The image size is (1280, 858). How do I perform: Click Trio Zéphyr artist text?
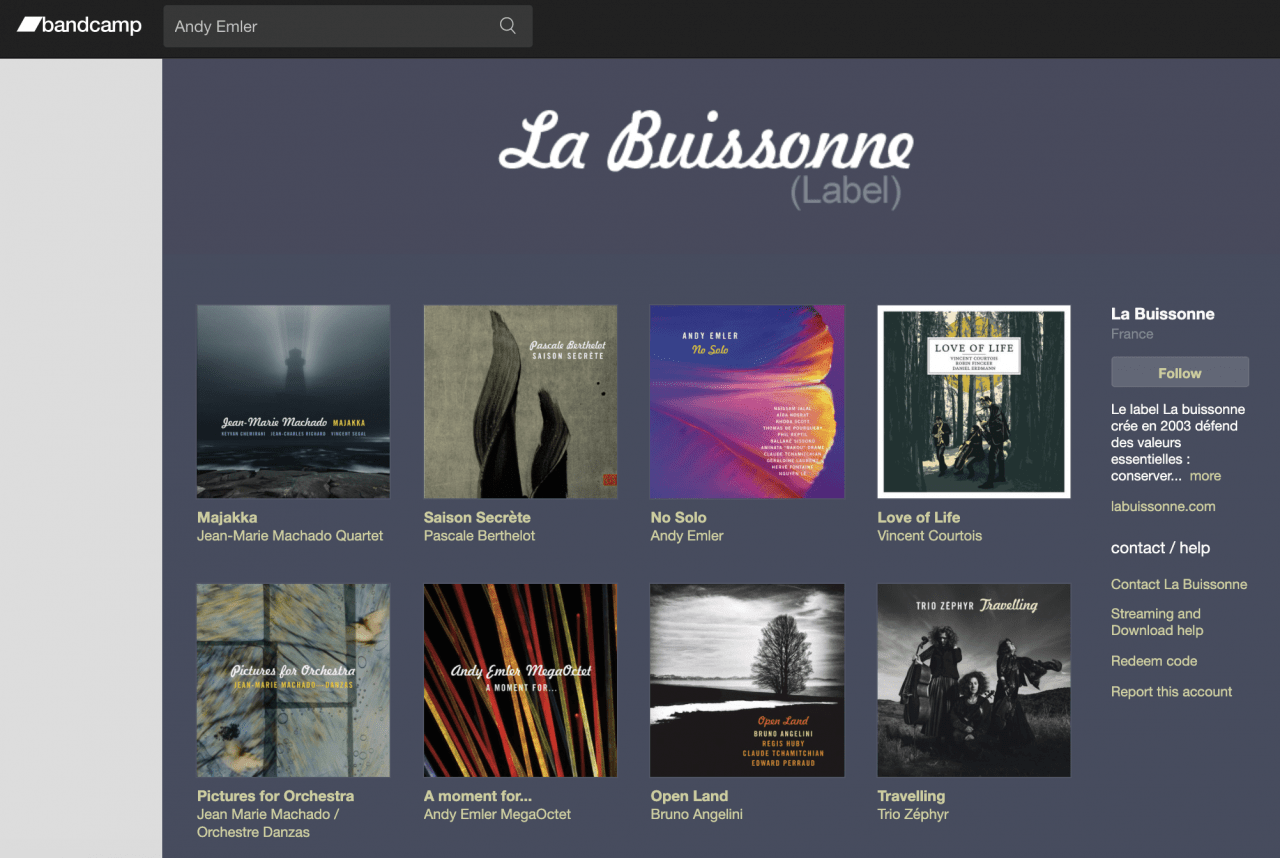[x=913, y=814]
